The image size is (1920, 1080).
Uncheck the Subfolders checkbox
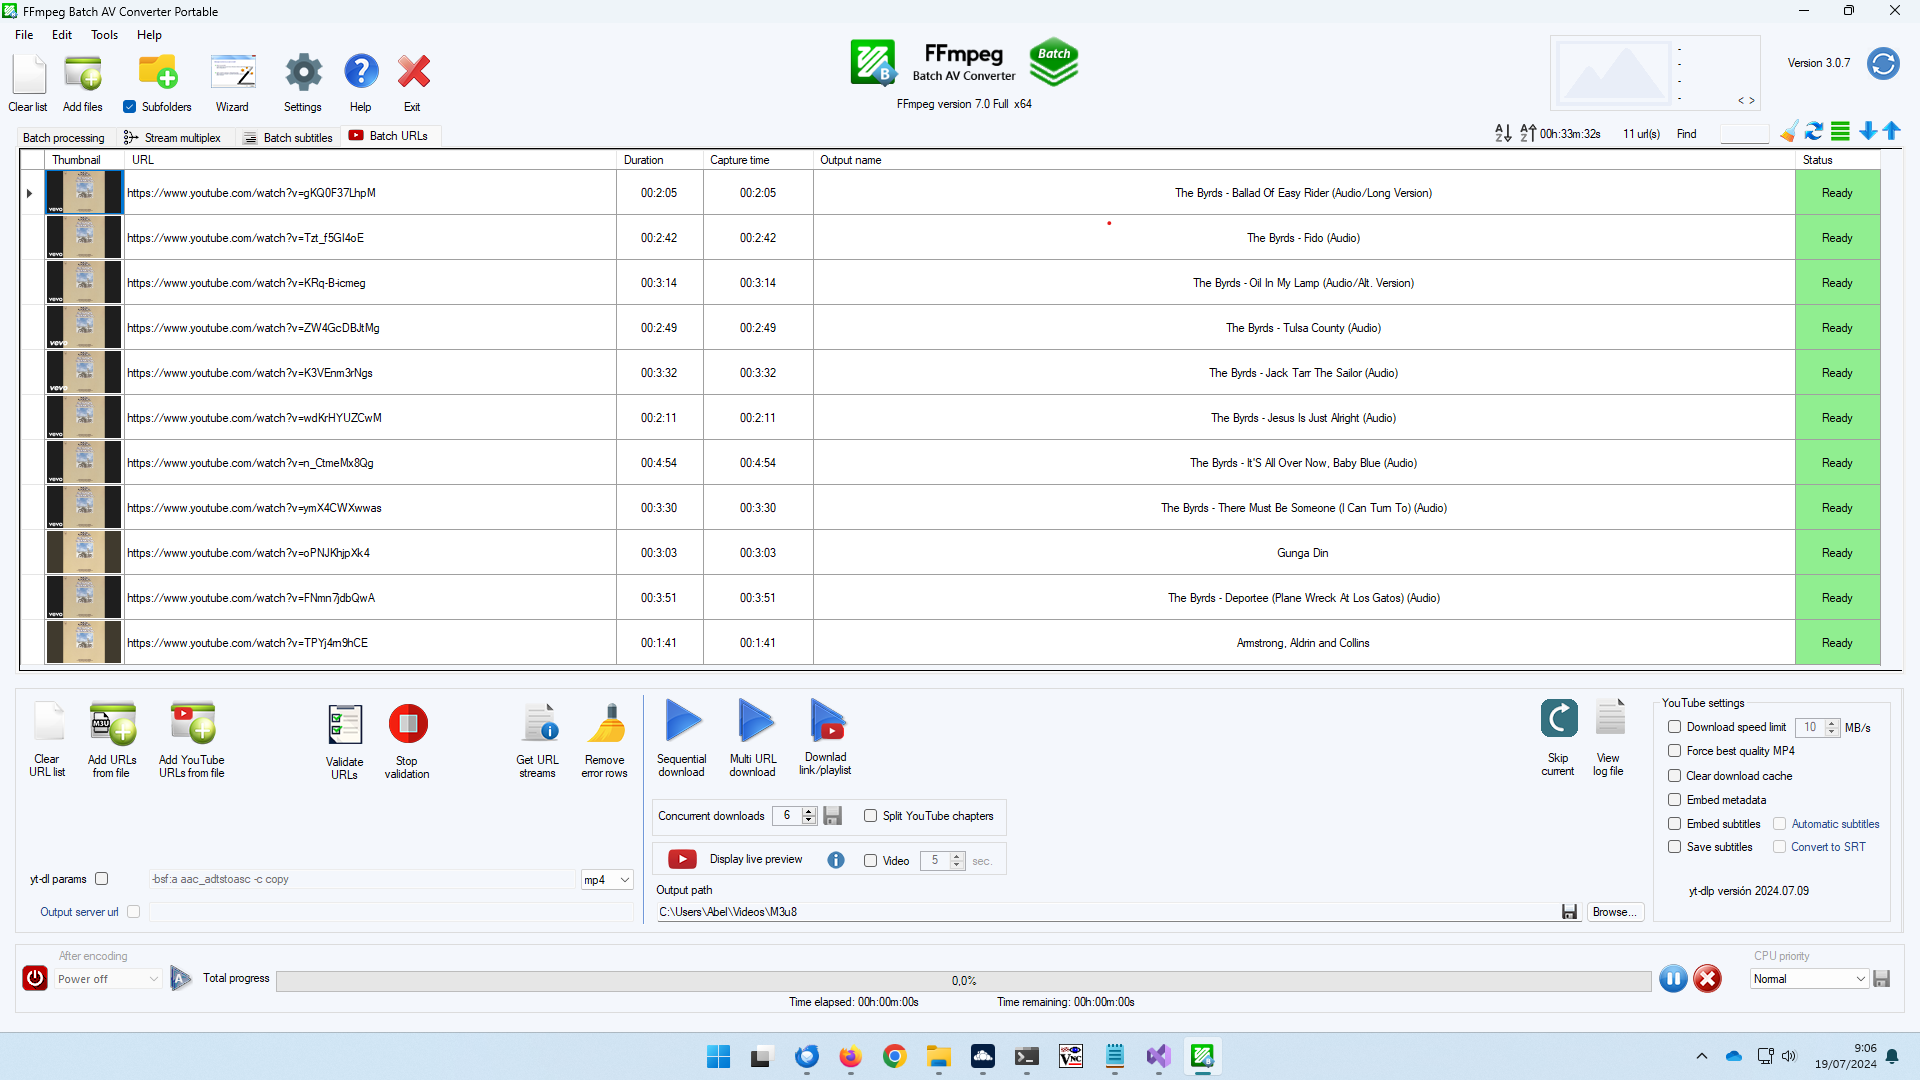click(129, 107)
